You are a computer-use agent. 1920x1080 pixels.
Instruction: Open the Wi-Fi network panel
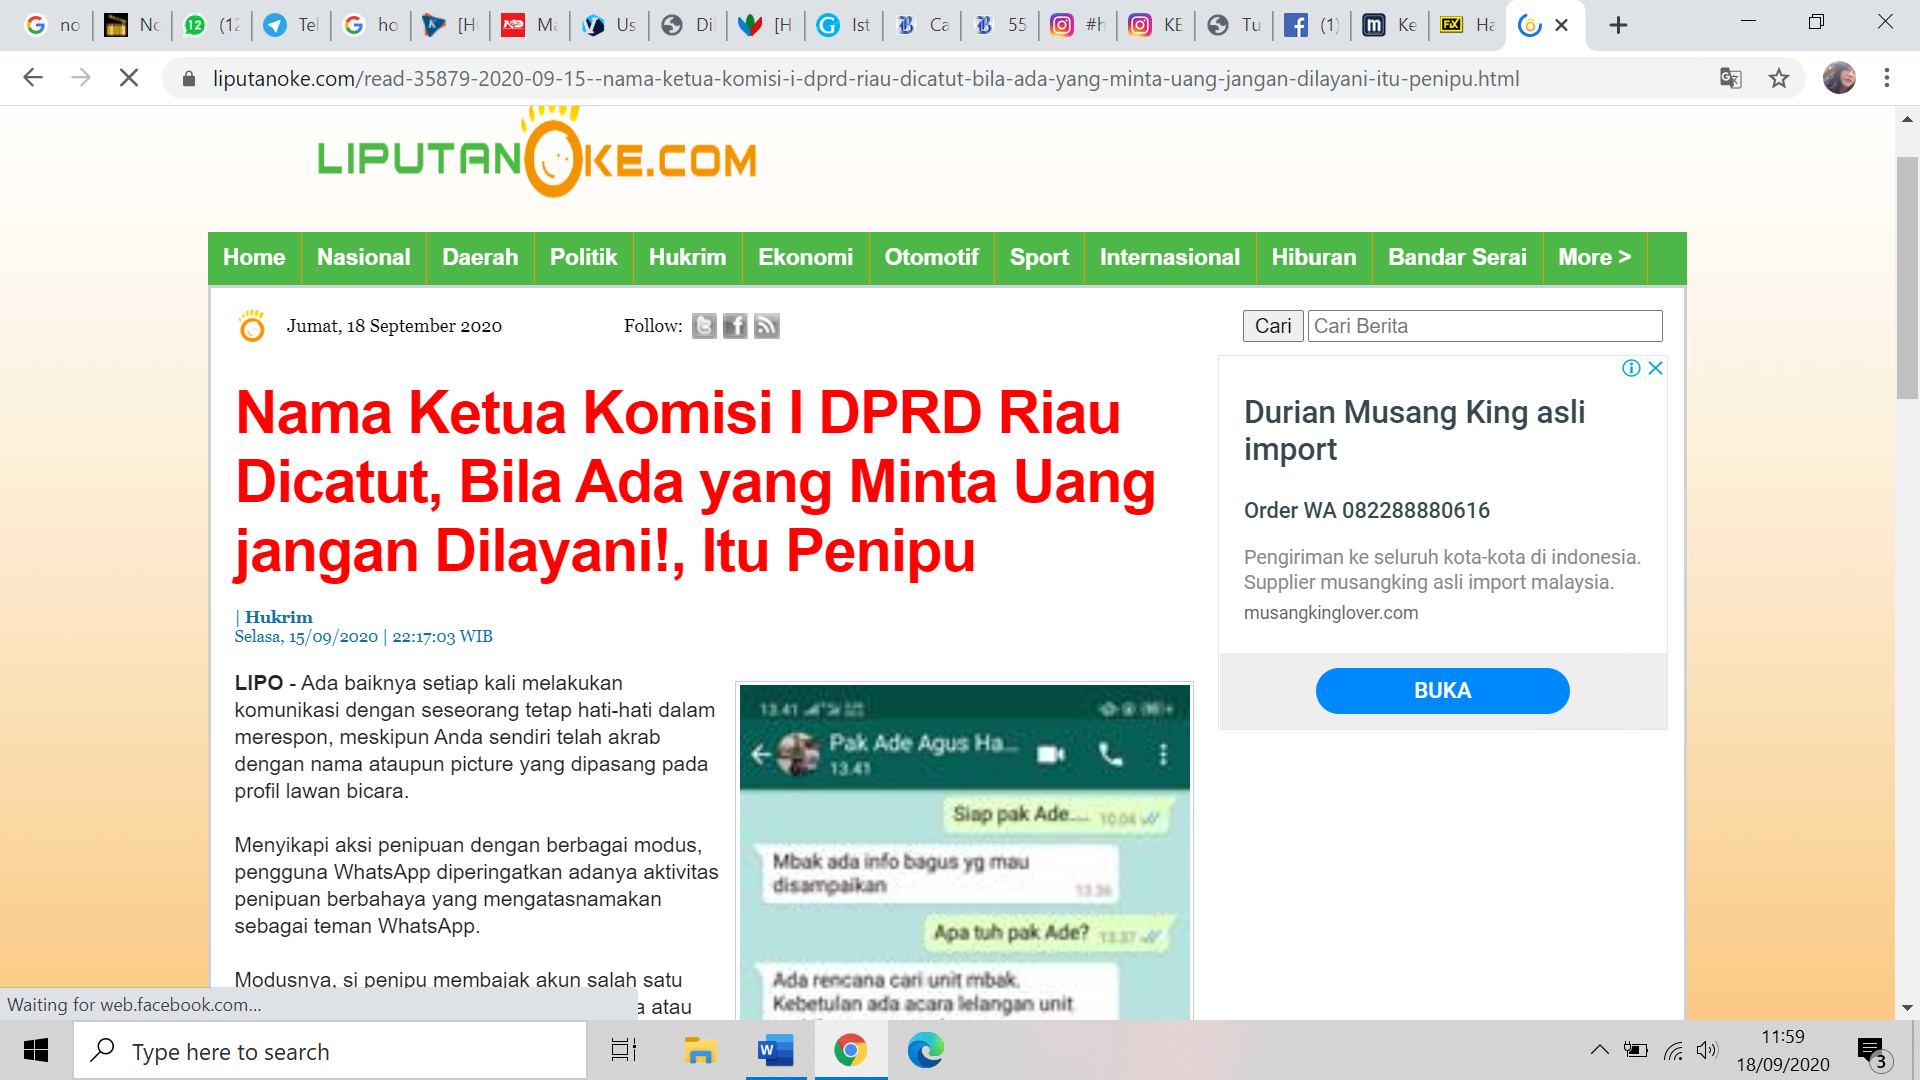[x=1673, y=1050]
